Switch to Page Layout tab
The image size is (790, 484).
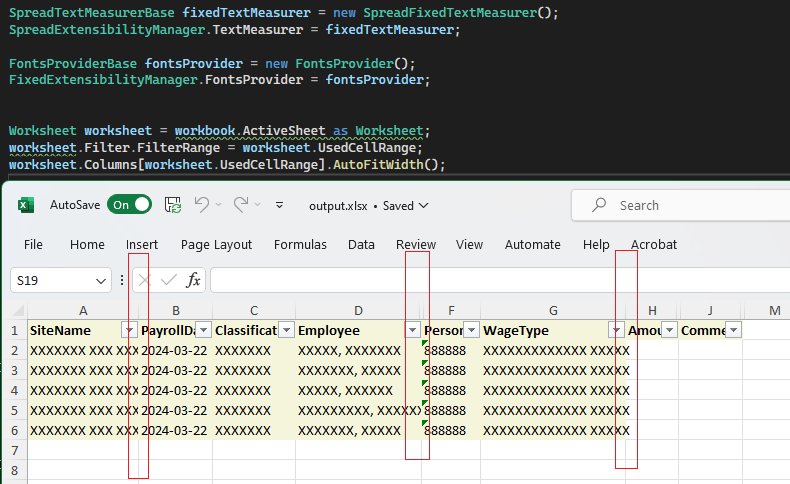(216, 245)
